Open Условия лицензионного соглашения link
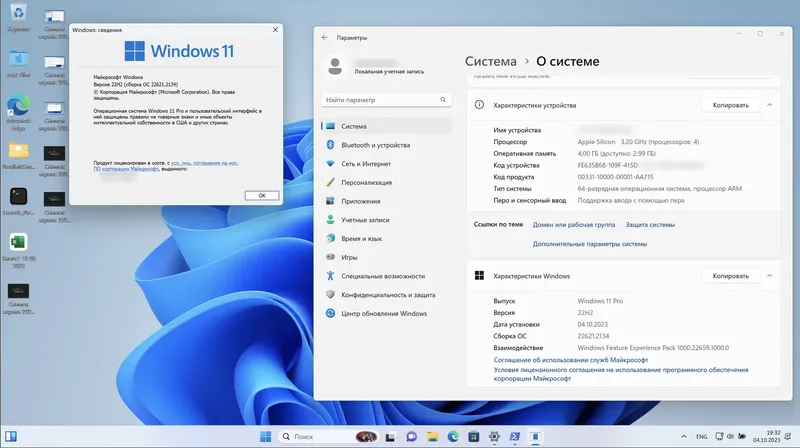 point(621,374)
